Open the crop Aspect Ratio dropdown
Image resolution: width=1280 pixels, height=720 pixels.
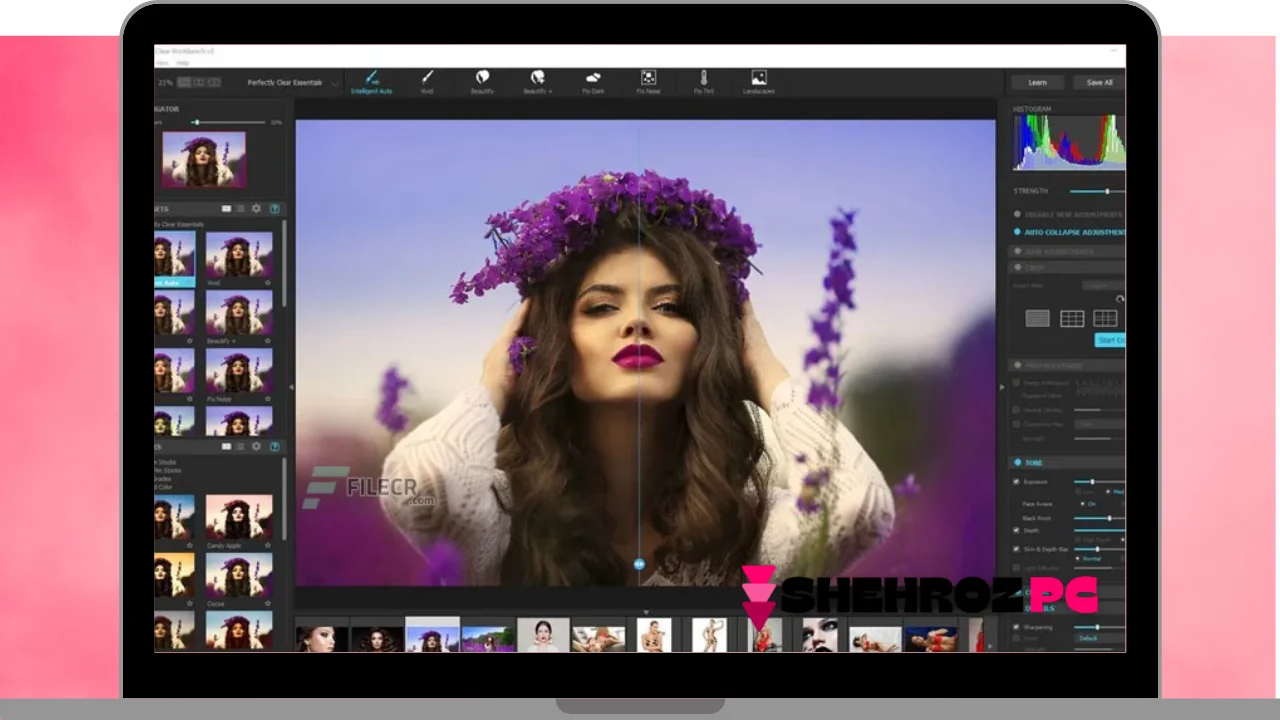coord(1103,286)
